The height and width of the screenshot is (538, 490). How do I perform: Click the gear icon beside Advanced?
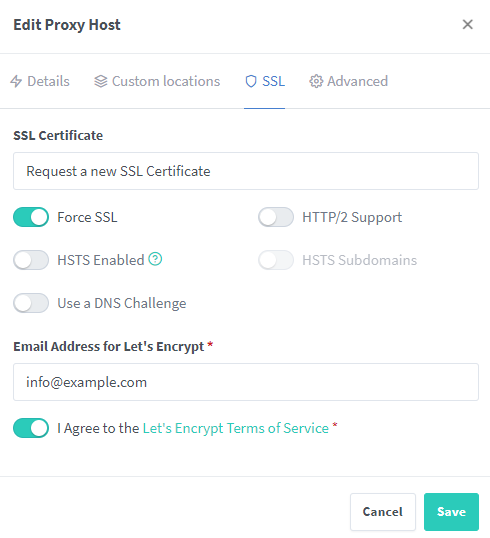click(316, 81)
